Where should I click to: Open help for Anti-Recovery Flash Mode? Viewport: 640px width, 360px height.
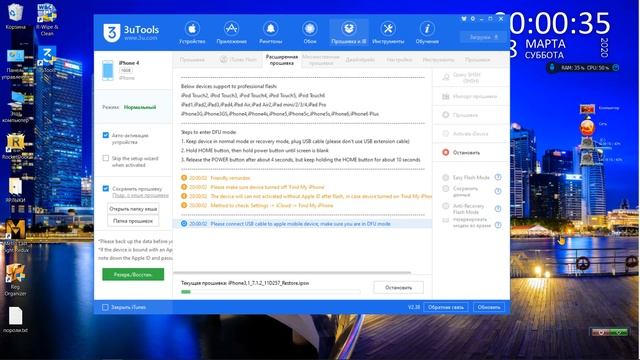pos(498,209)
